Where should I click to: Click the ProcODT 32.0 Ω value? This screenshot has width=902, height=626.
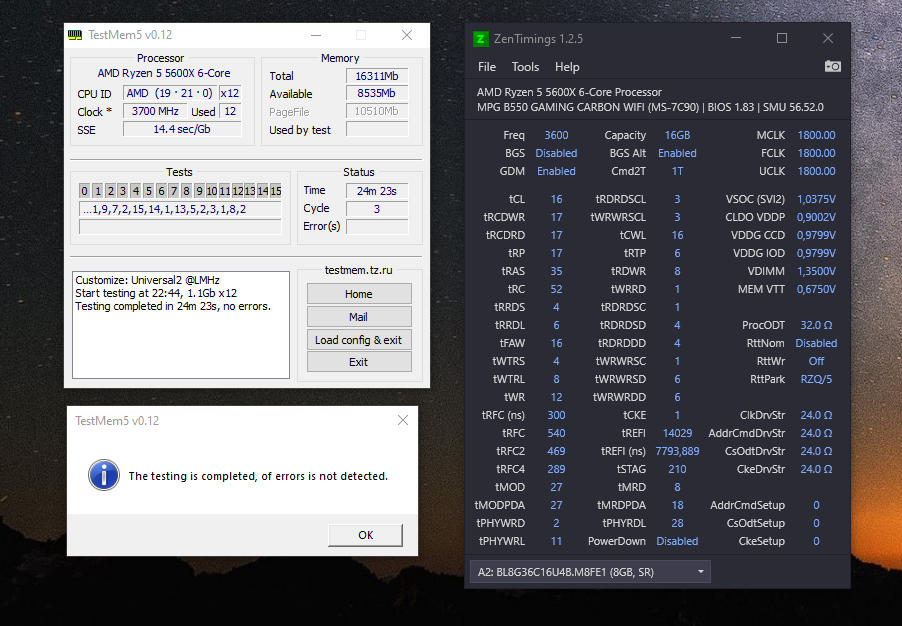pyautogui.click(x=816, y=325)
